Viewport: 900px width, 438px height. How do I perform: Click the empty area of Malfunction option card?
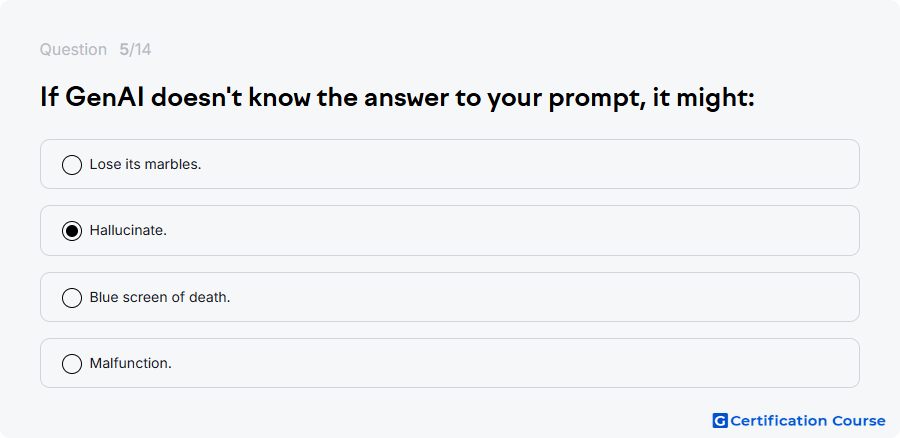pyautogui.click(x=517, y=363)
